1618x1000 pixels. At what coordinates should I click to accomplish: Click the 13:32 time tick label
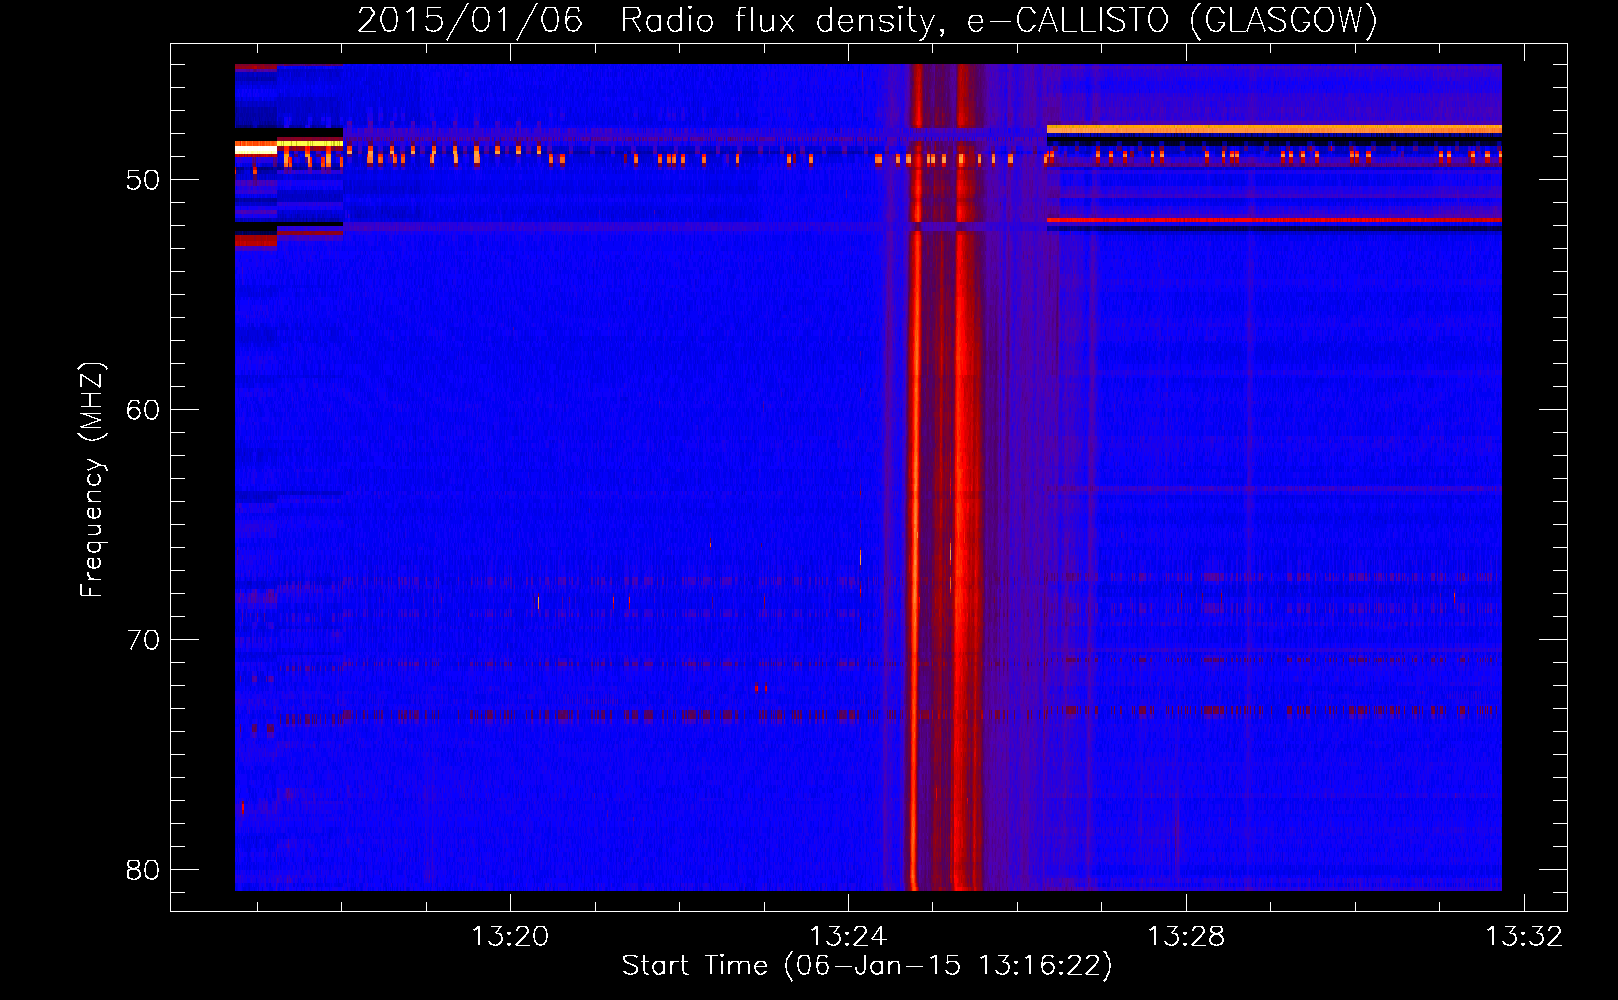pos(1524,937)
